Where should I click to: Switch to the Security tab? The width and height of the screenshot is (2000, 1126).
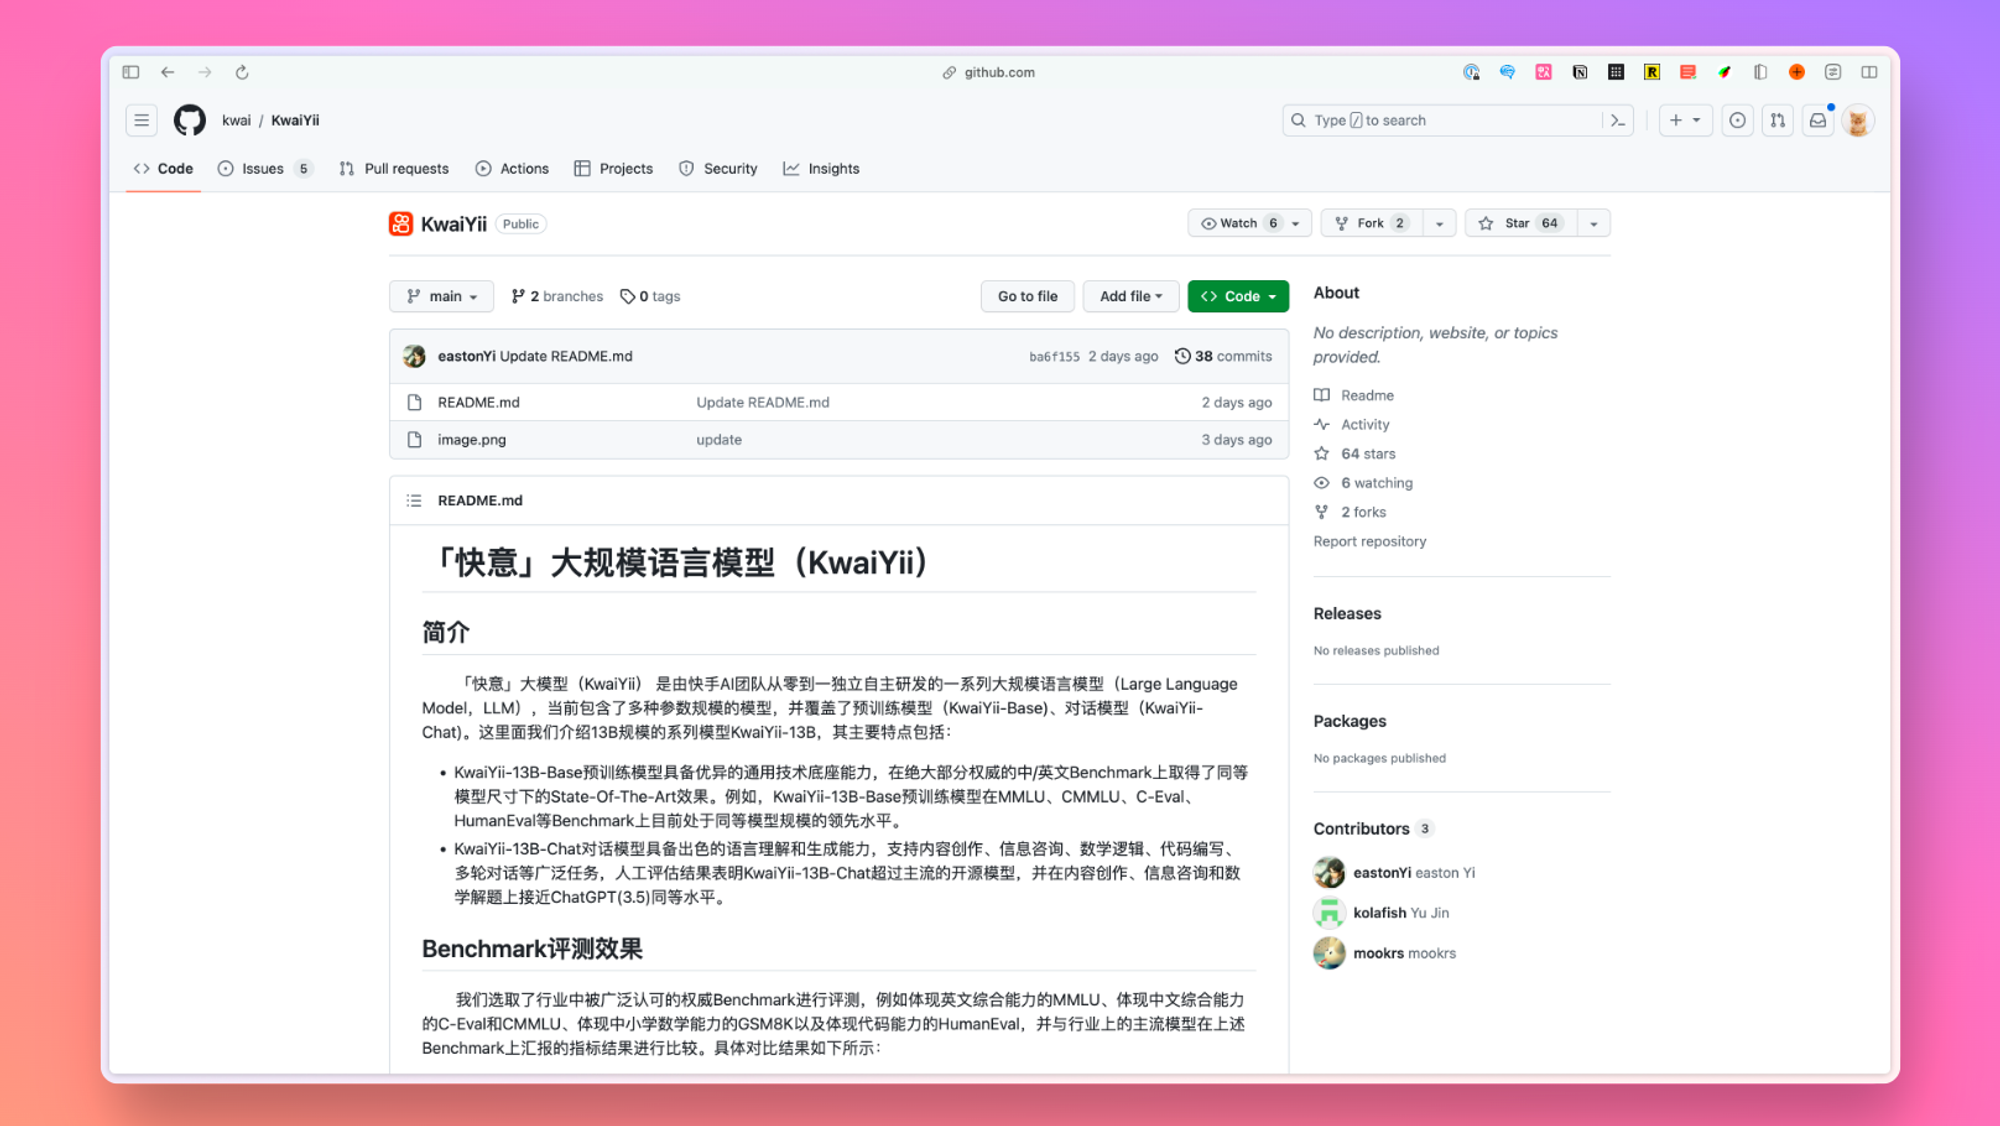click(718, 168)
